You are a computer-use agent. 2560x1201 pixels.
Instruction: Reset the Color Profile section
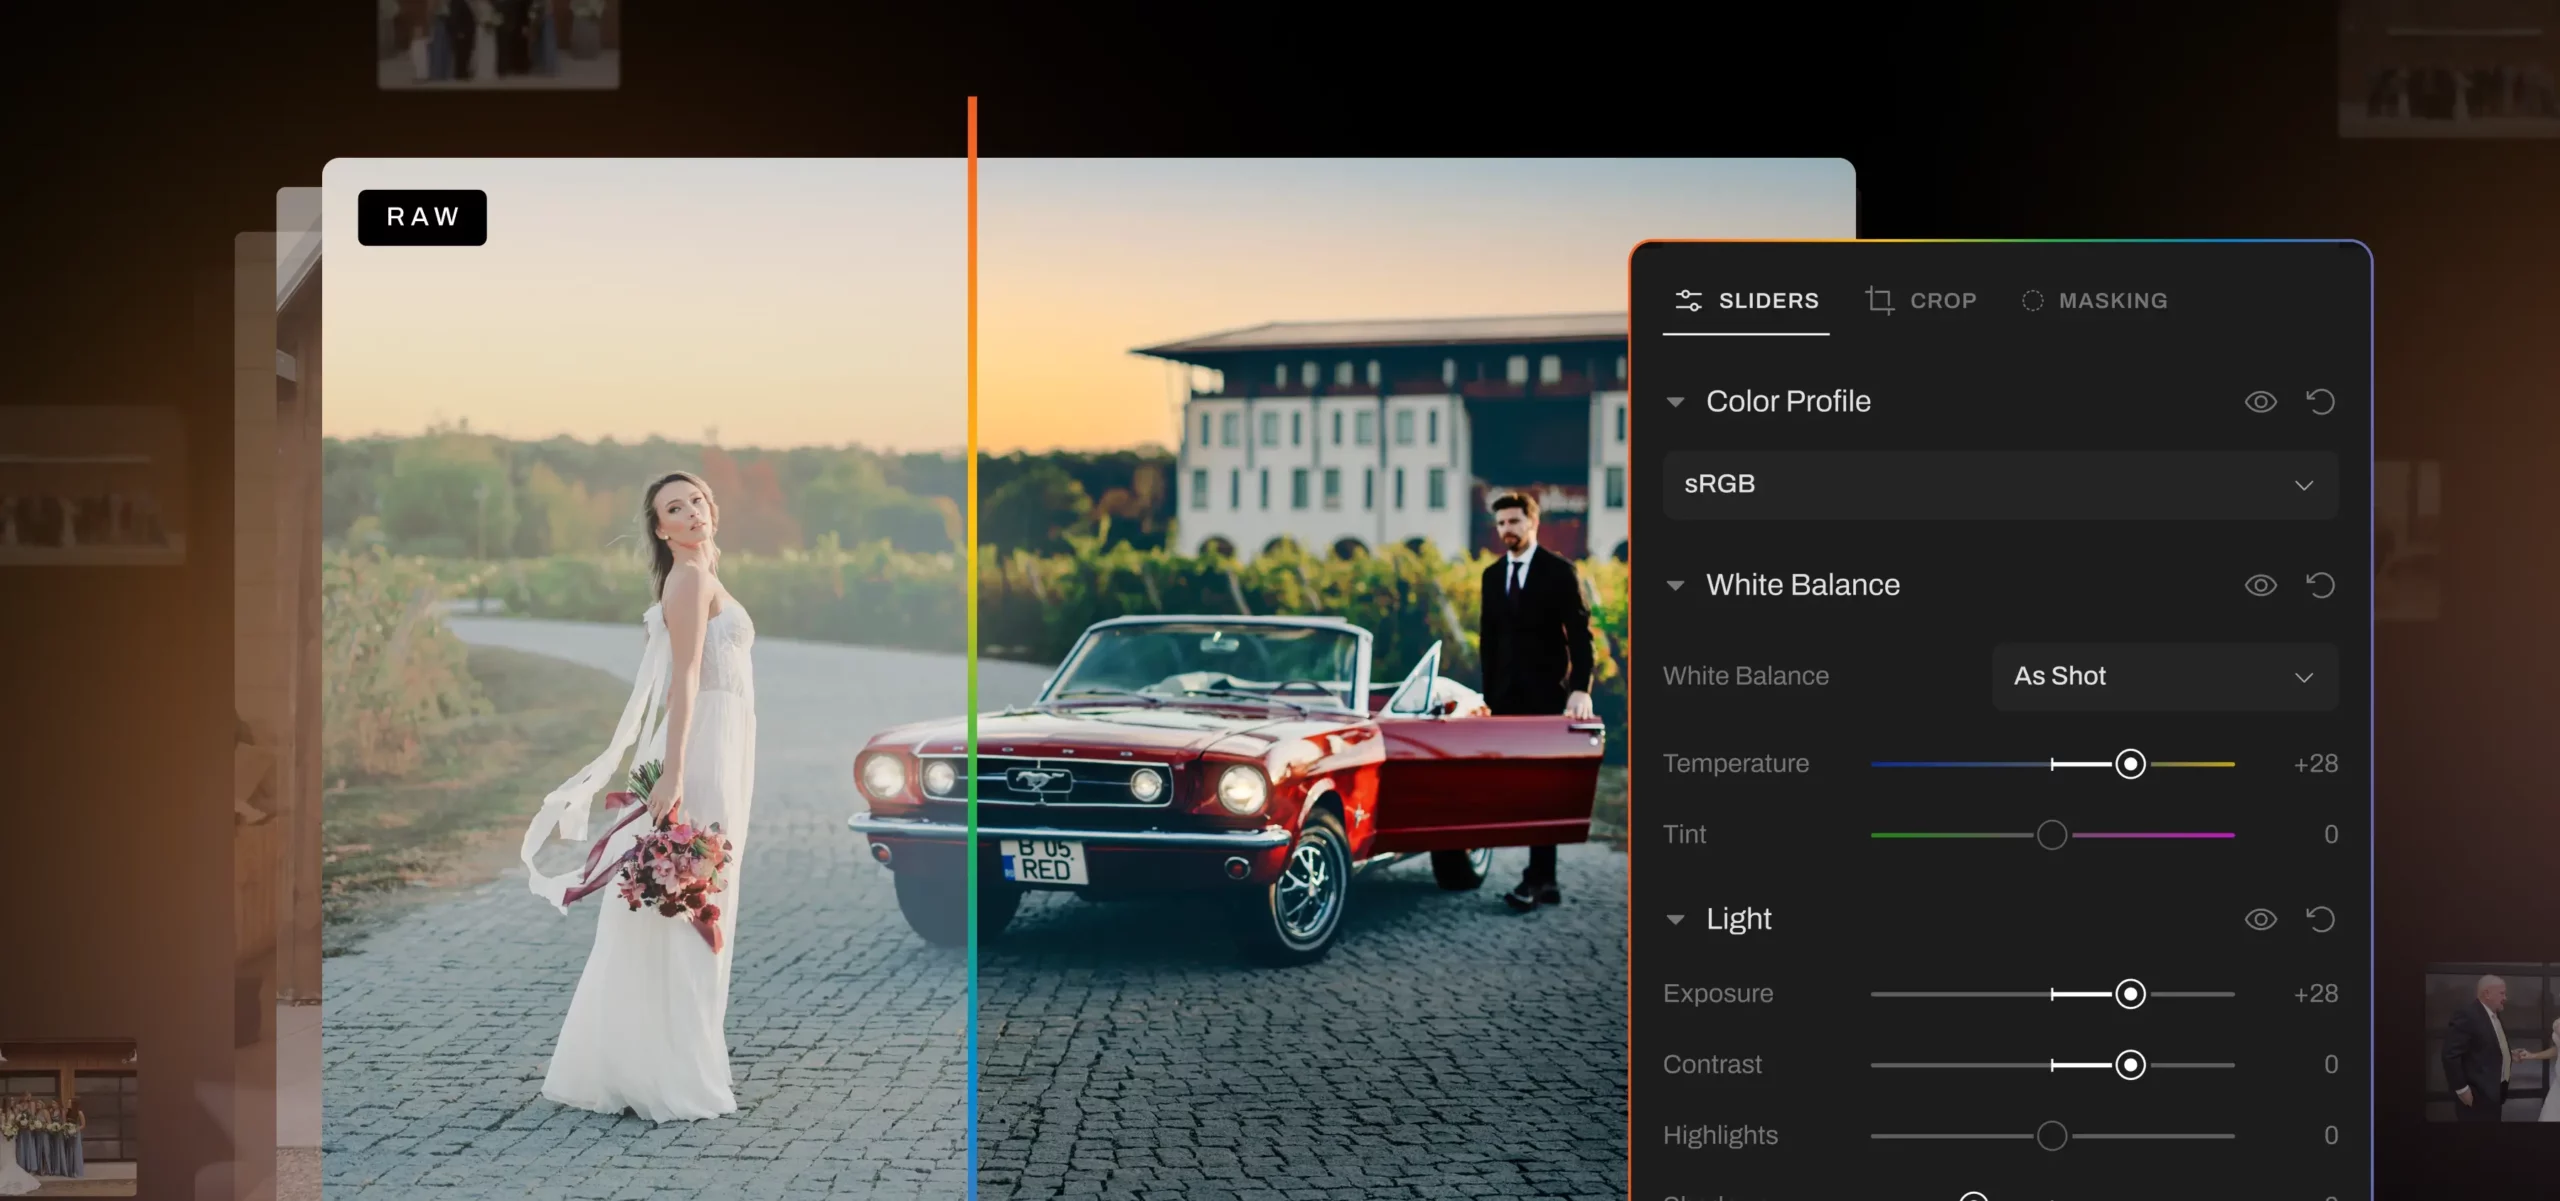point(2320,402)
